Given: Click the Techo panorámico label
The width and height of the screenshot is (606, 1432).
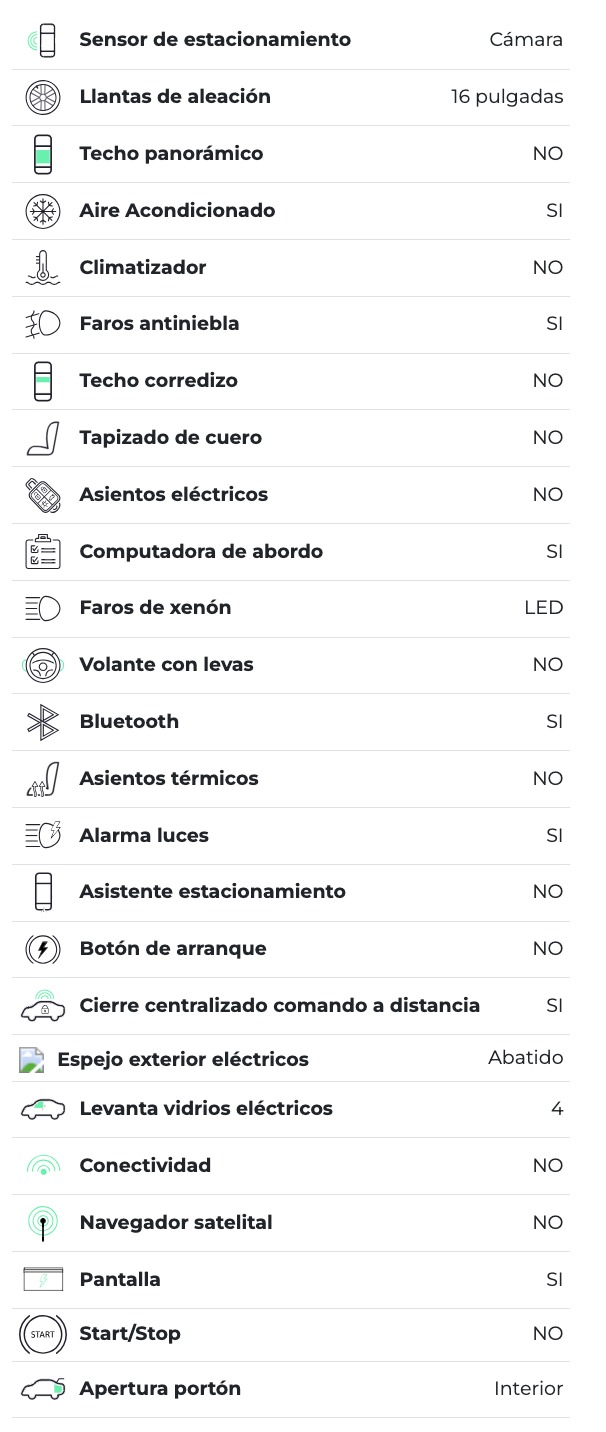Looking at the screenshot, I should pyautogui.click(x=171, y=154).
